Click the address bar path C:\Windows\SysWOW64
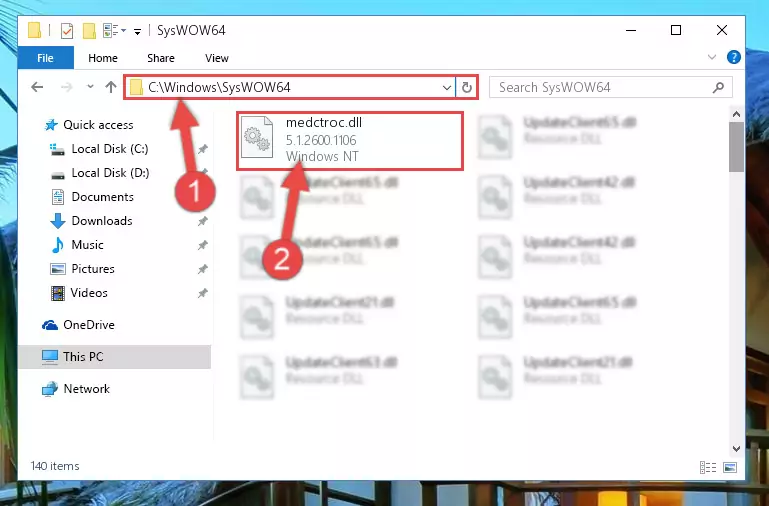Image resolution: width=769 pixels, height=506 pixels. pyautogui.click(x=219, y=87)
